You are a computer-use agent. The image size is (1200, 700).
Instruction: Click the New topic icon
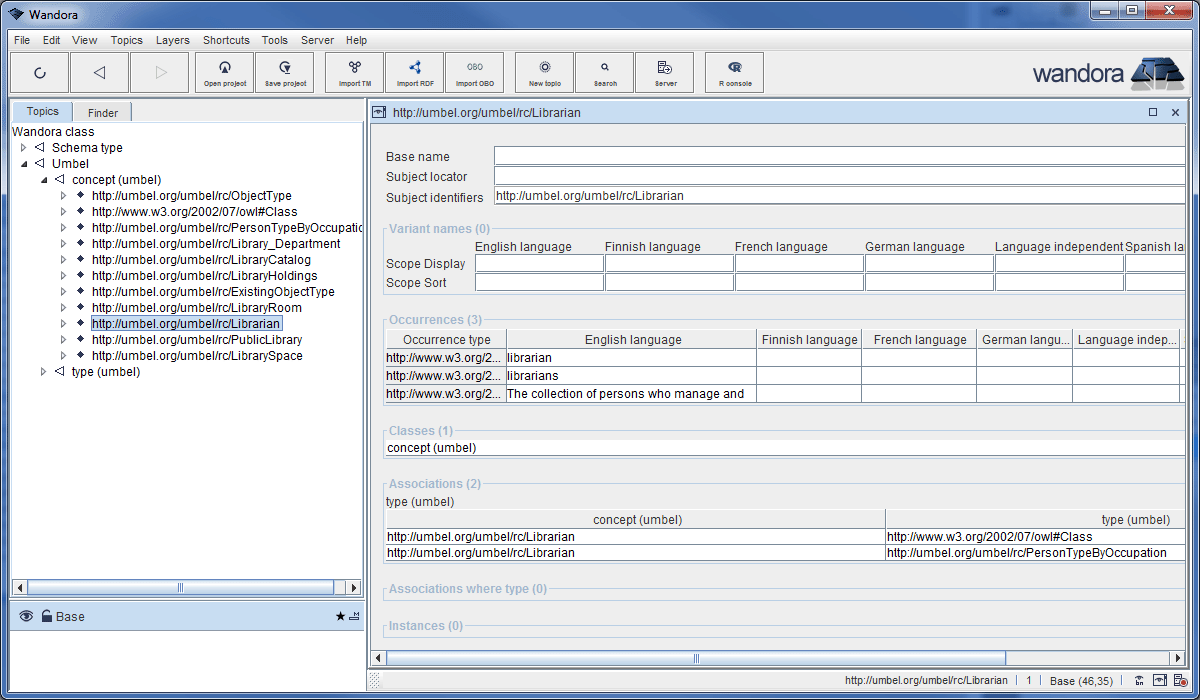[x=543, y=71]
